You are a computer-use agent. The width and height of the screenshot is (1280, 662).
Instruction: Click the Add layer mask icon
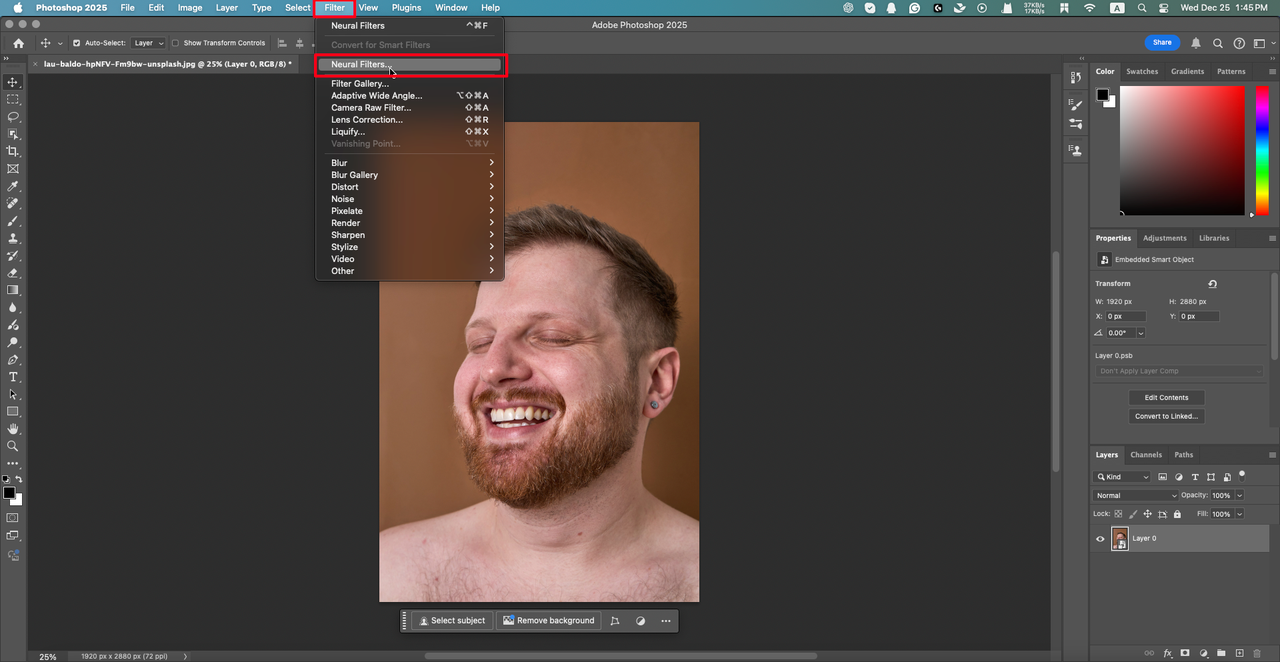1184,654
